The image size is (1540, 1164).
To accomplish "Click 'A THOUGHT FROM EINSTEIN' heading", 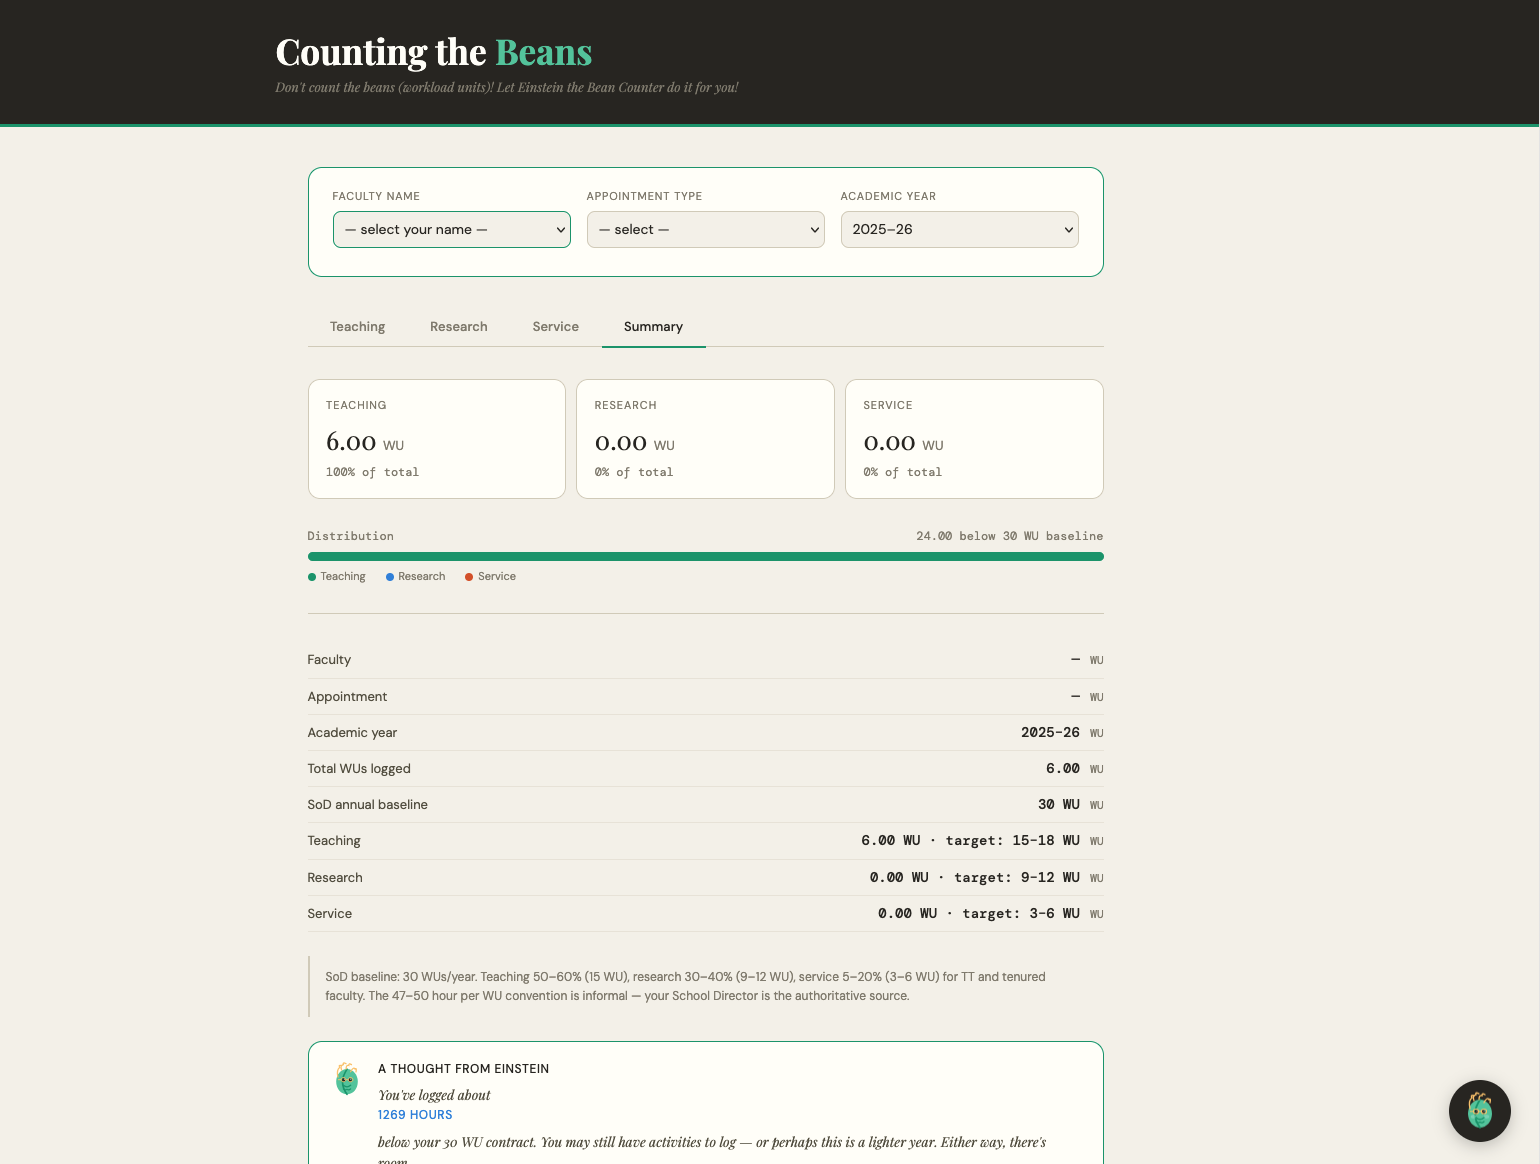I will coord(464,1069).
